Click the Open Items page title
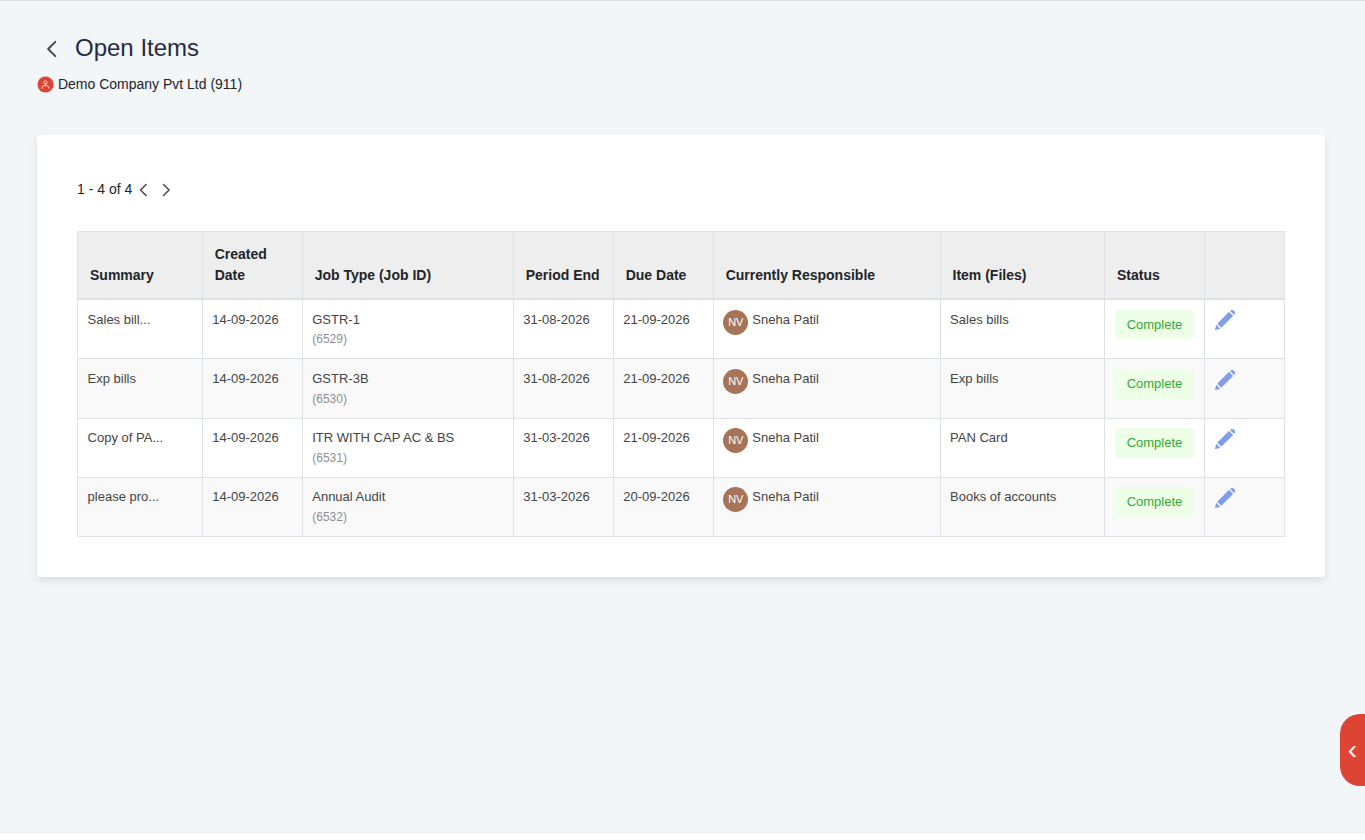Viewport: 1365px width, 840px height. click(137, 48)
